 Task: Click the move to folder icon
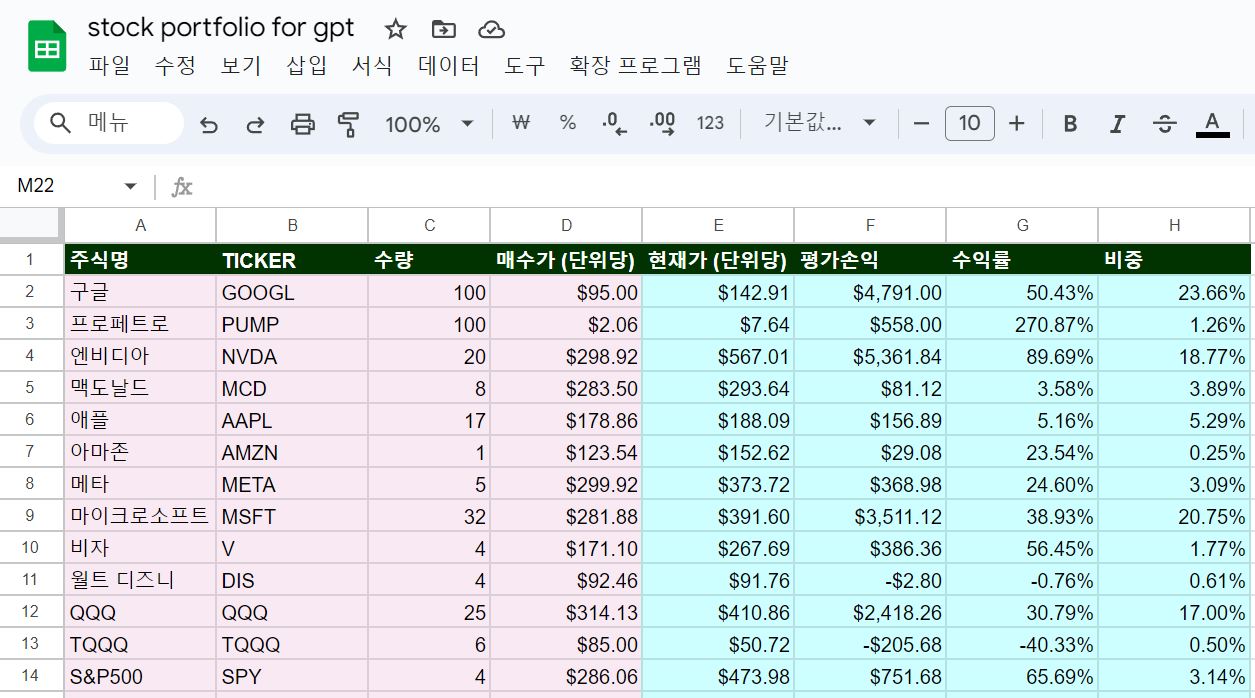click(x=443, y=29)
